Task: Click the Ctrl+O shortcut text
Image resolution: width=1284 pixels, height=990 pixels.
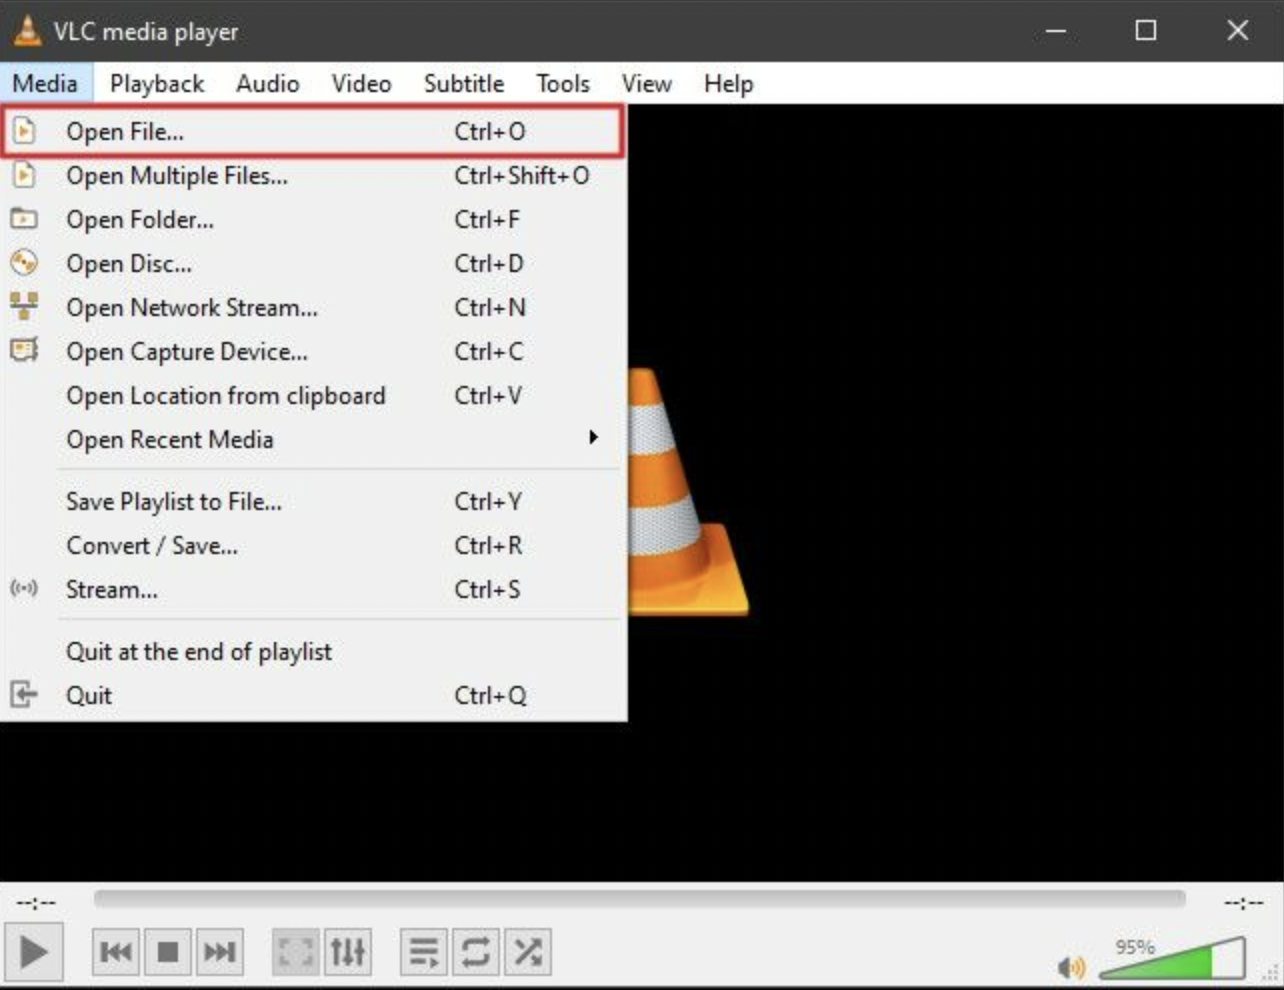Action: coord(490,131)
